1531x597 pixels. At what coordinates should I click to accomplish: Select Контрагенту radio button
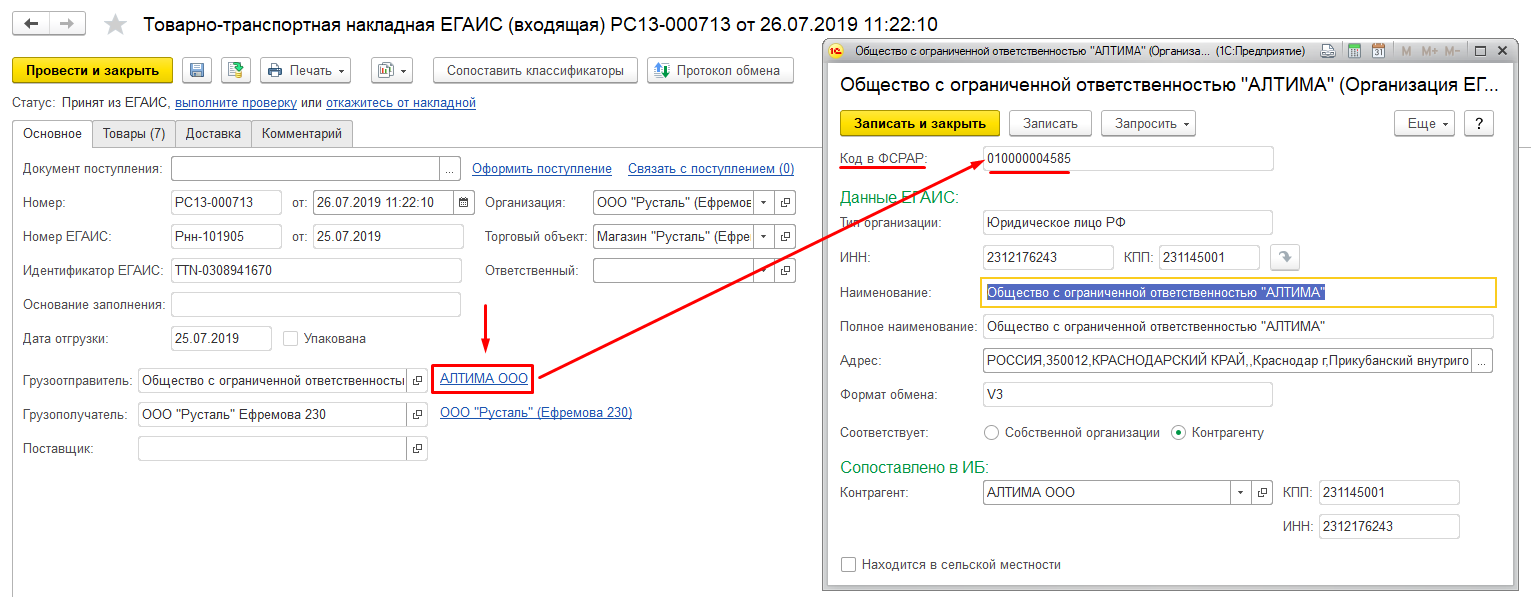click(1178, 433)
